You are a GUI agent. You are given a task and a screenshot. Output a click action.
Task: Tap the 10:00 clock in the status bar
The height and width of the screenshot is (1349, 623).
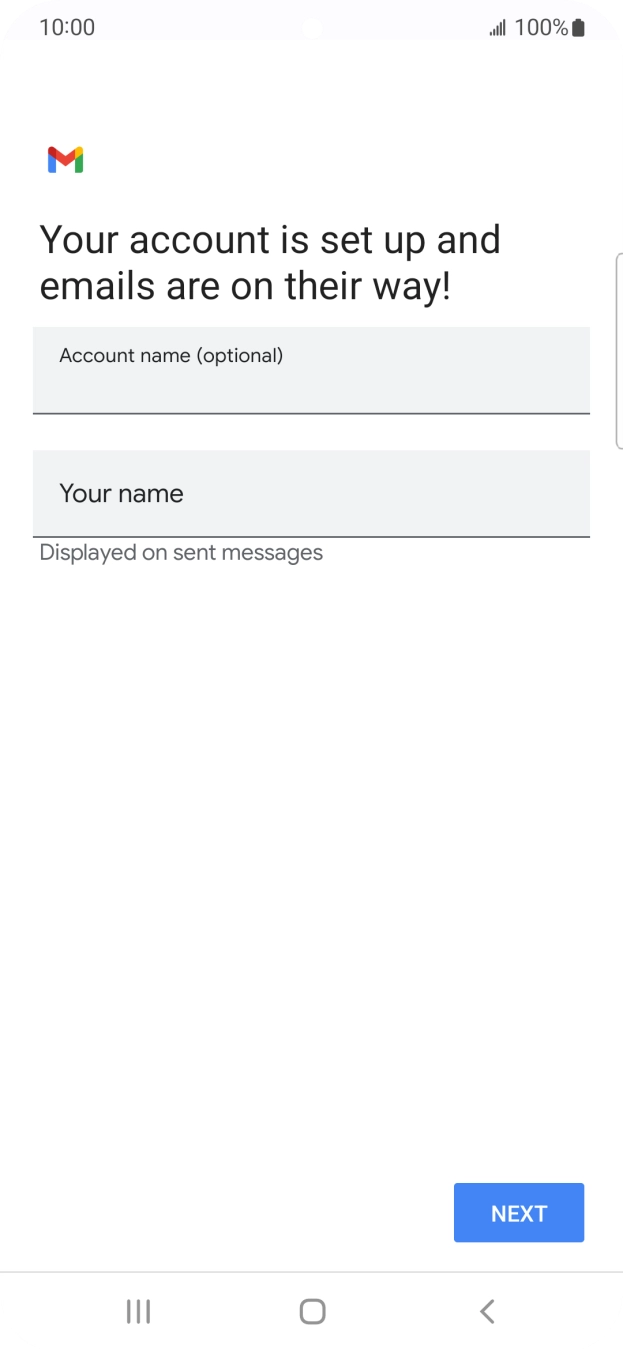pyautogui.click(x=67, y=27)
